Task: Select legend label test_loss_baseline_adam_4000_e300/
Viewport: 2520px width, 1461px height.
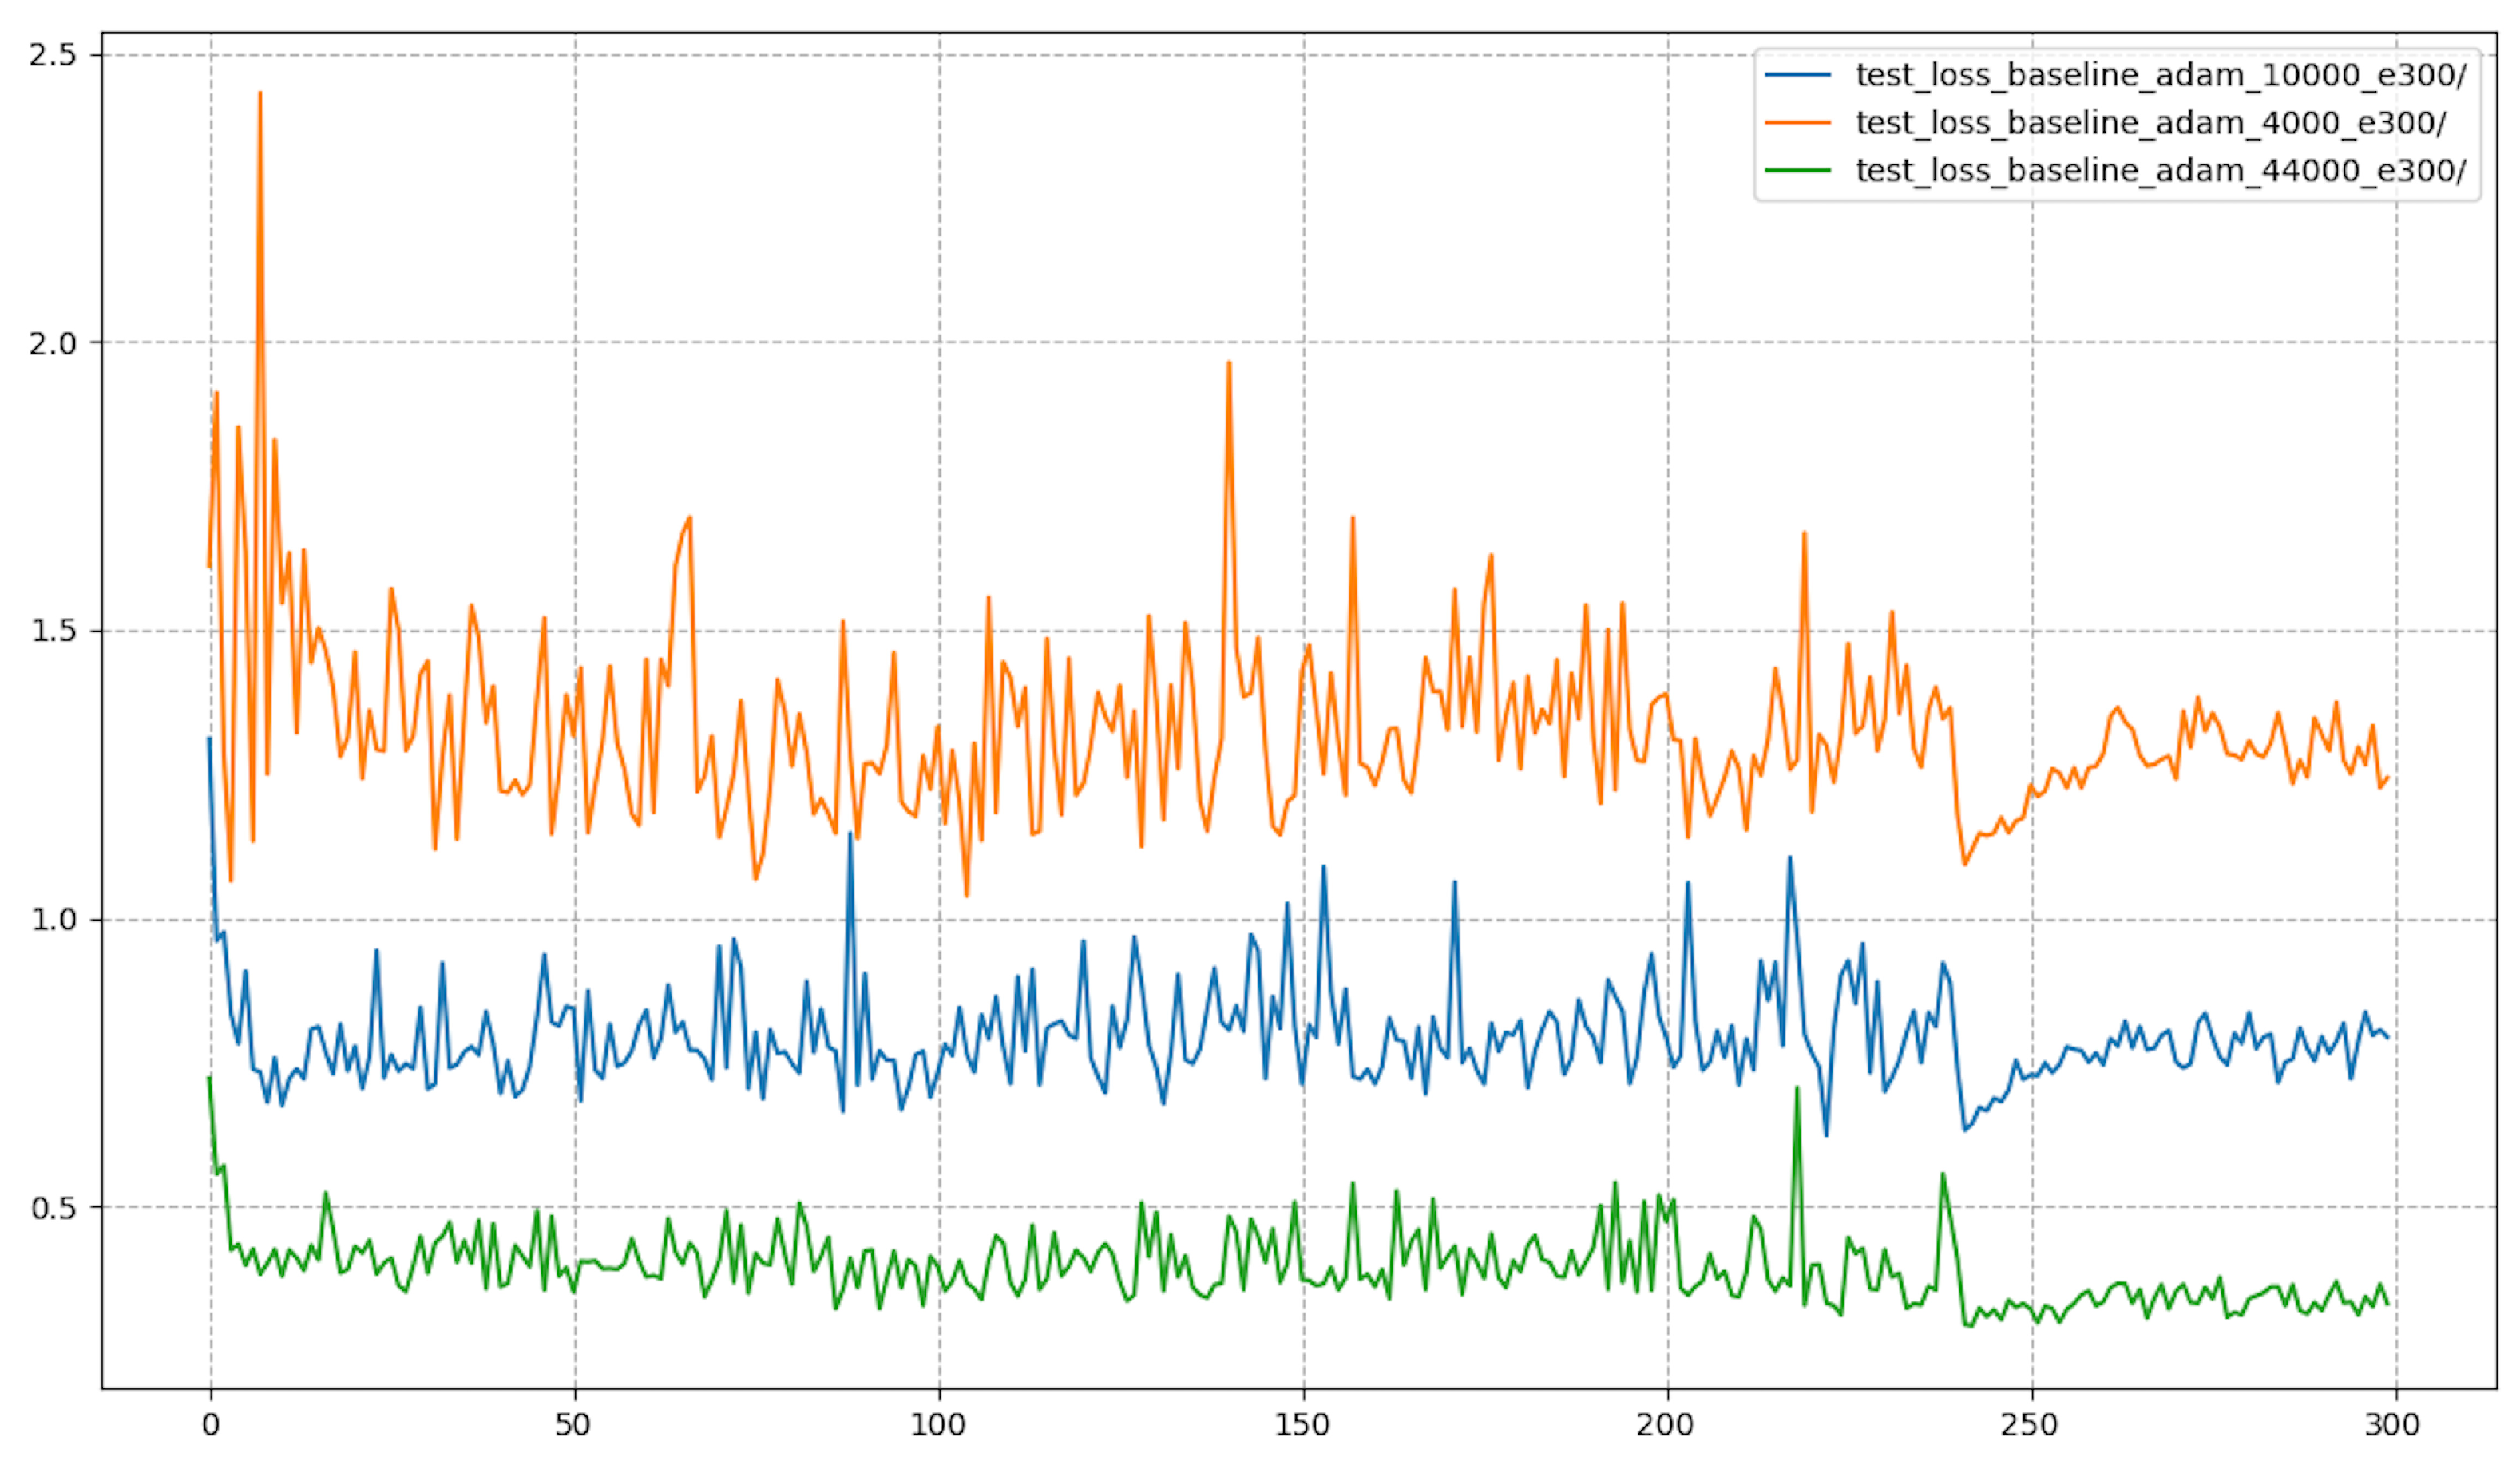Action: tap(2150, 123)
